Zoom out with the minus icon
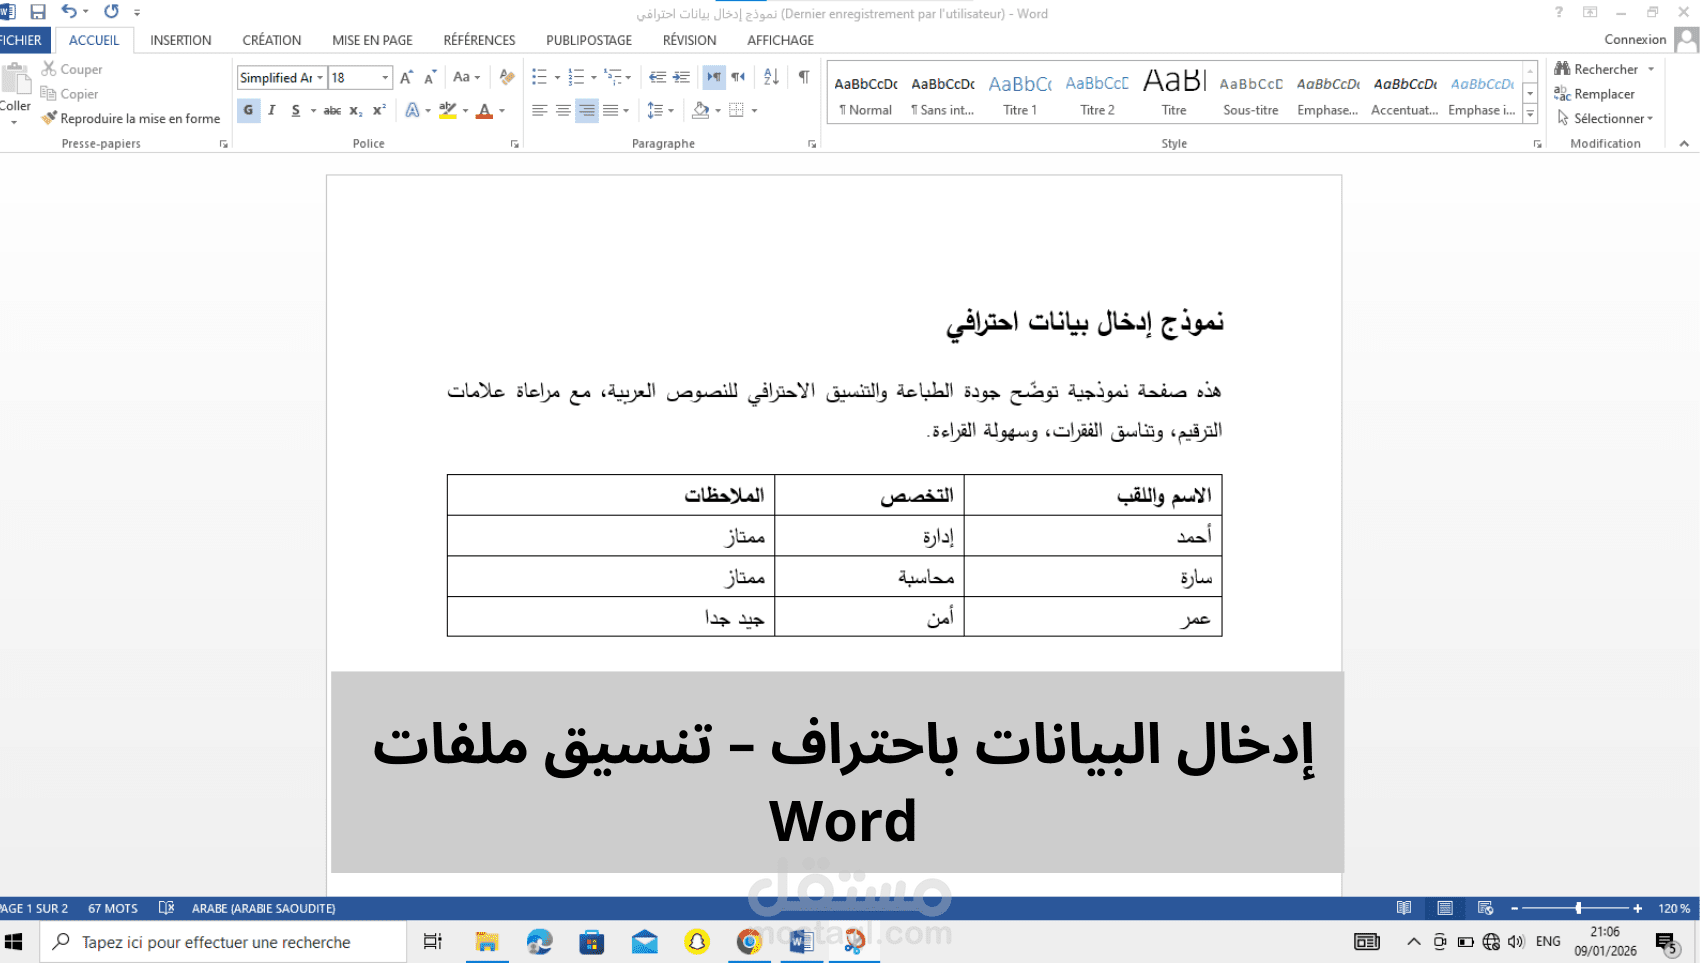1700x970 pixels. point(1514,908)
